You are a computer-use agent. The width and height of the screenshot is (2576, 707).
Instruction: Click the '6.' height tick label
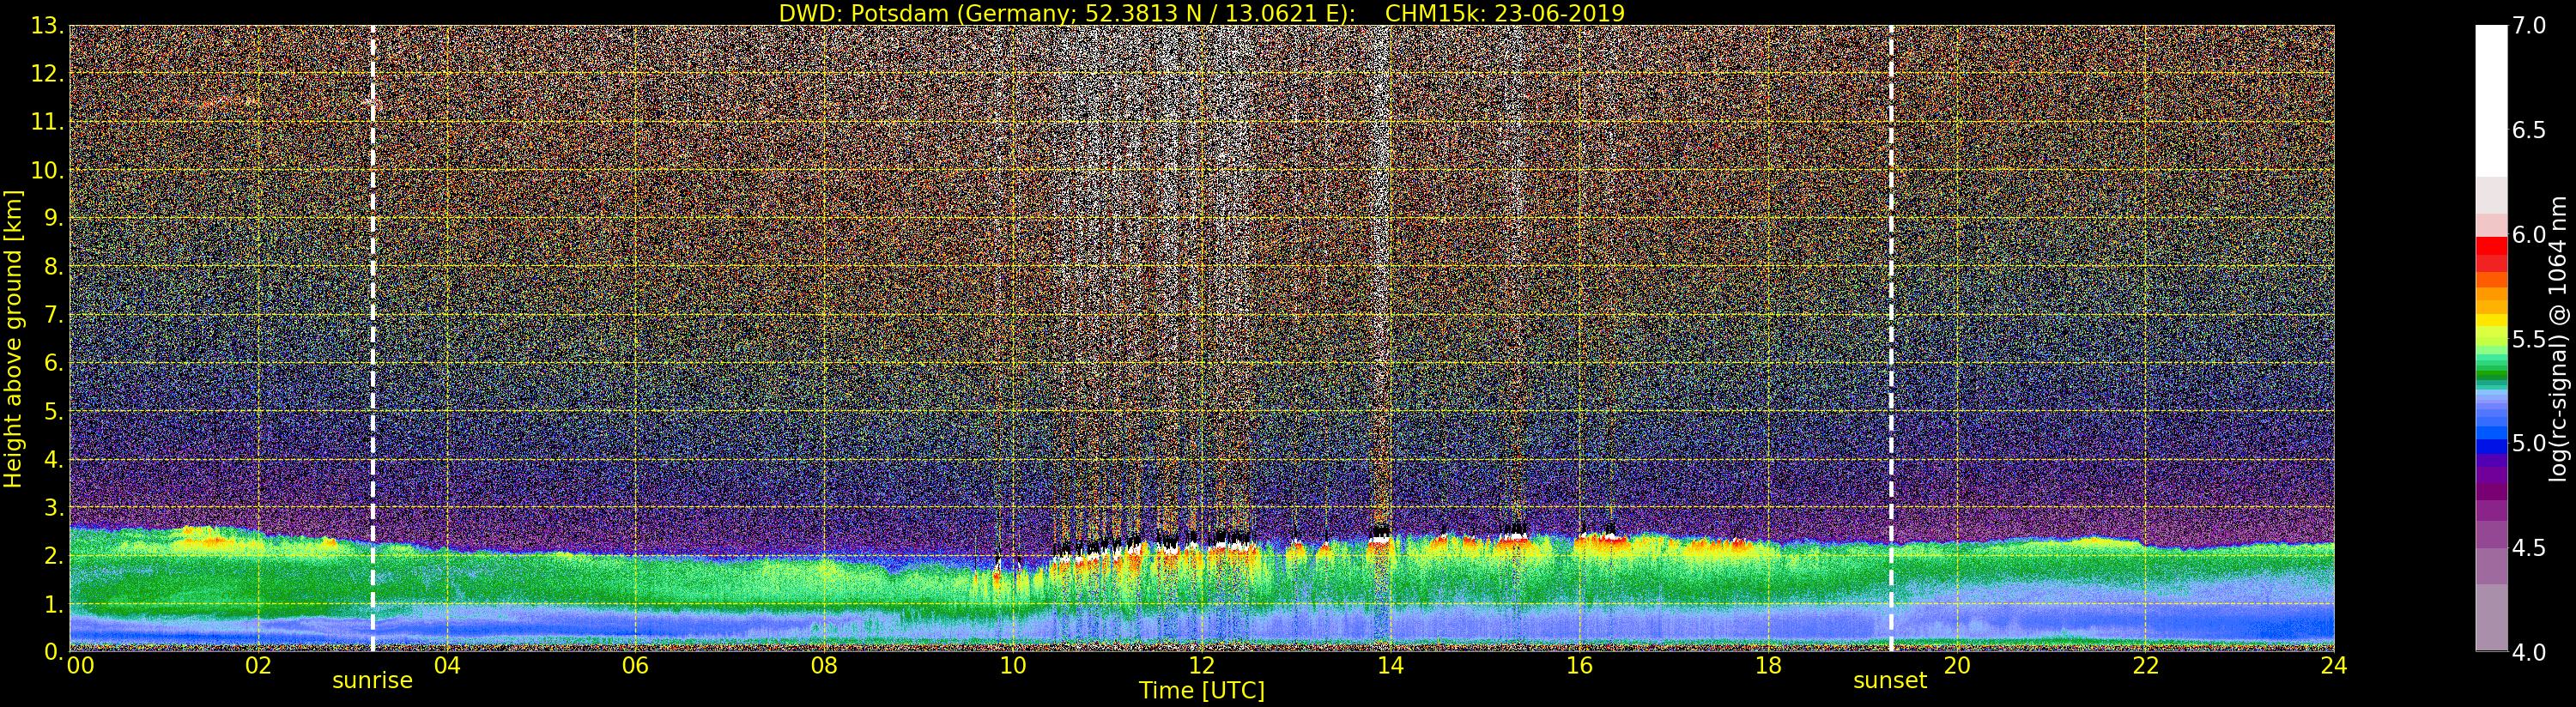54,363
